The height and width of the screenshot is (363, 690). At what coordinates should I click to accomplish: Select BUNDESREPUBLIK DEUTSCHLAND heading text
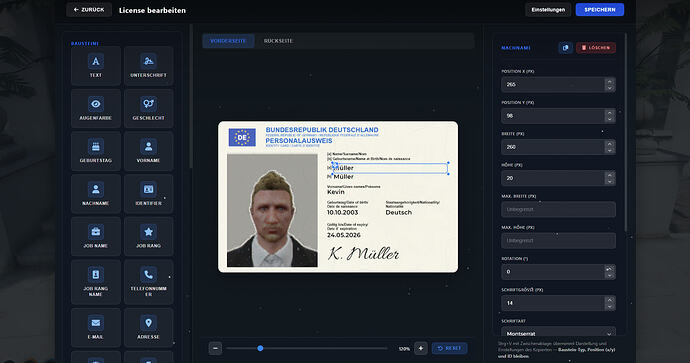tap(322, 130)
